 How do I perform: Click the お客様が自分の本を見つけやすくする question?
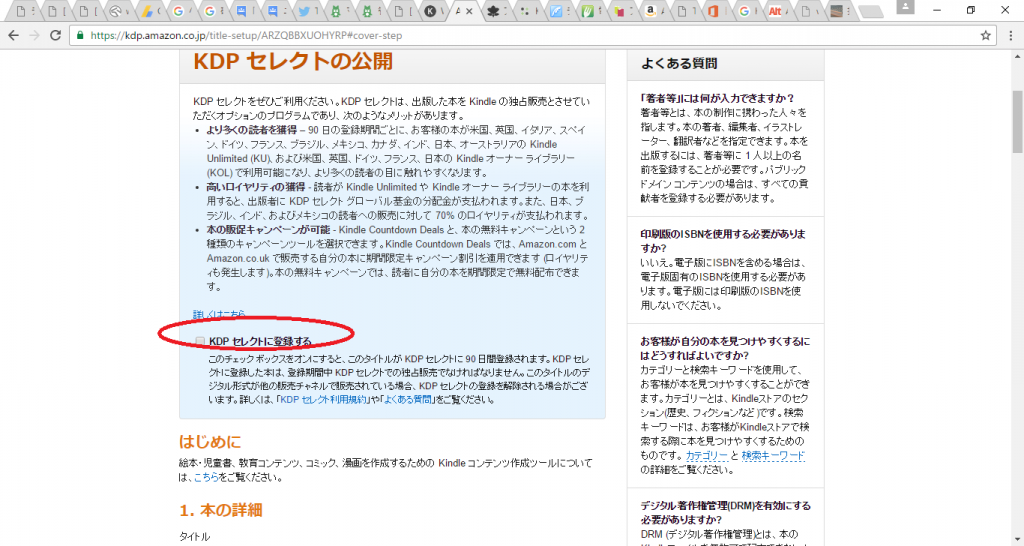pos(725,348)
